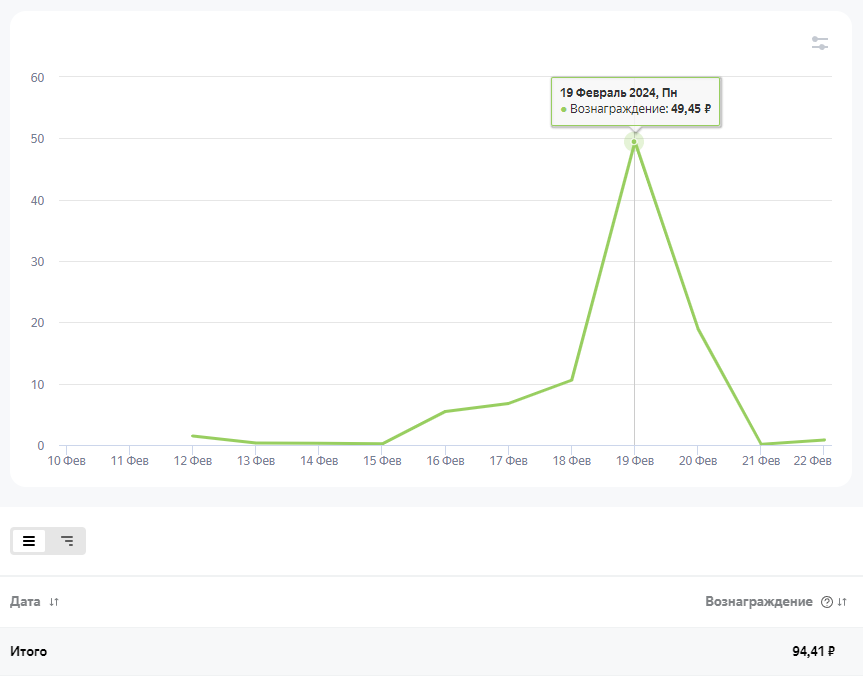Click the 16 Фев x-axis label
The height and width of the screenshot is (677, 863).
coord(445,461)
